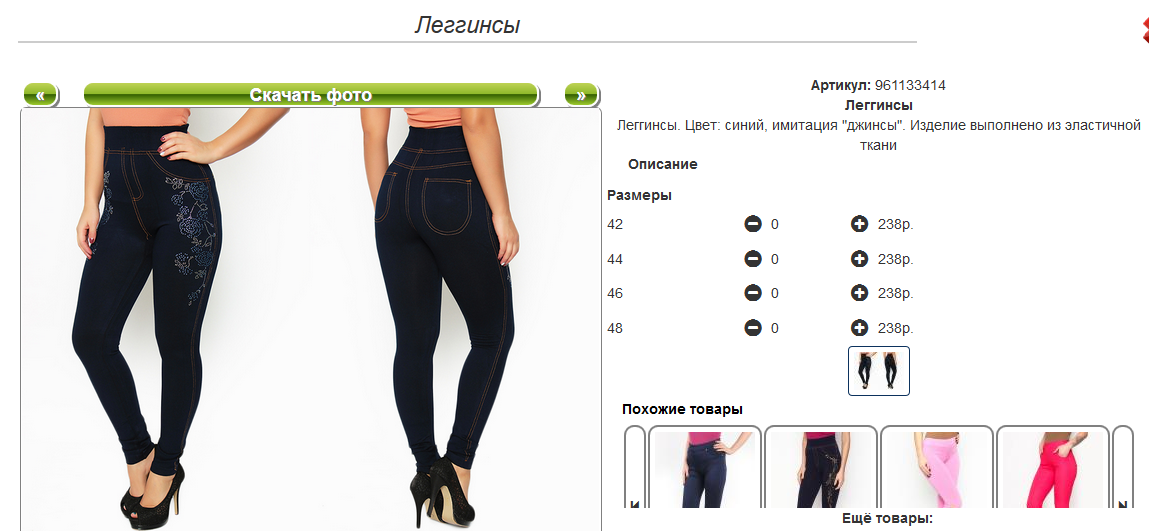Click the main leggings product photo
This screenshot has width=1149, height=531.
pos(311,319)
